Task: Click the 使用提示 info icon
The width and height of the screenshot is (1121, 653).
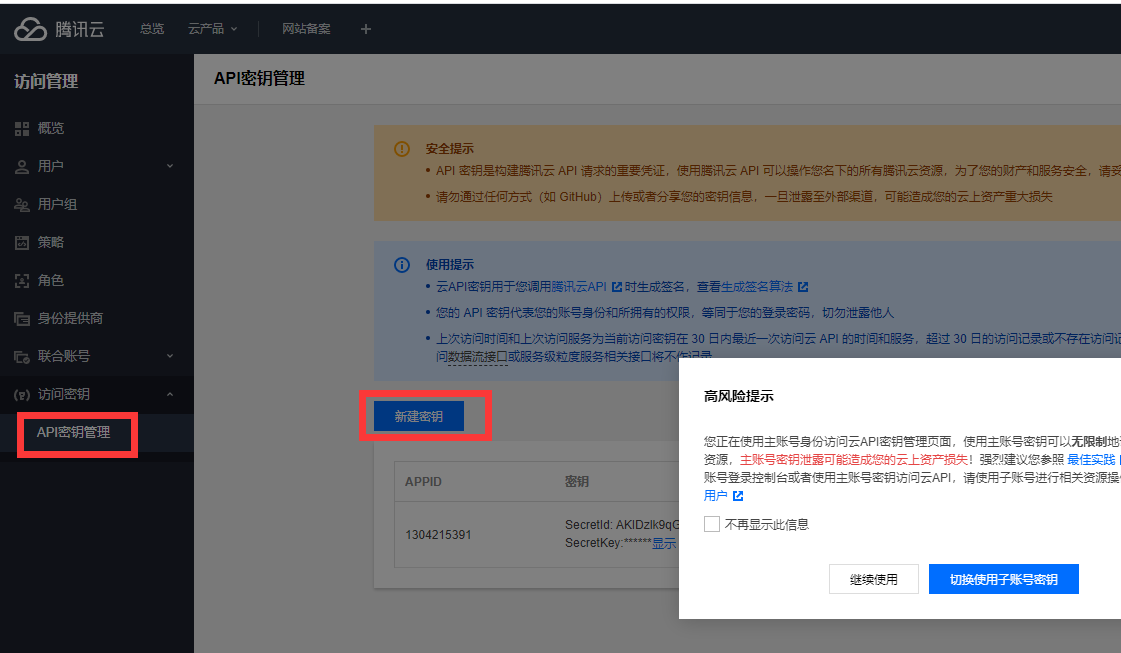Action: [x=402, y=265]
